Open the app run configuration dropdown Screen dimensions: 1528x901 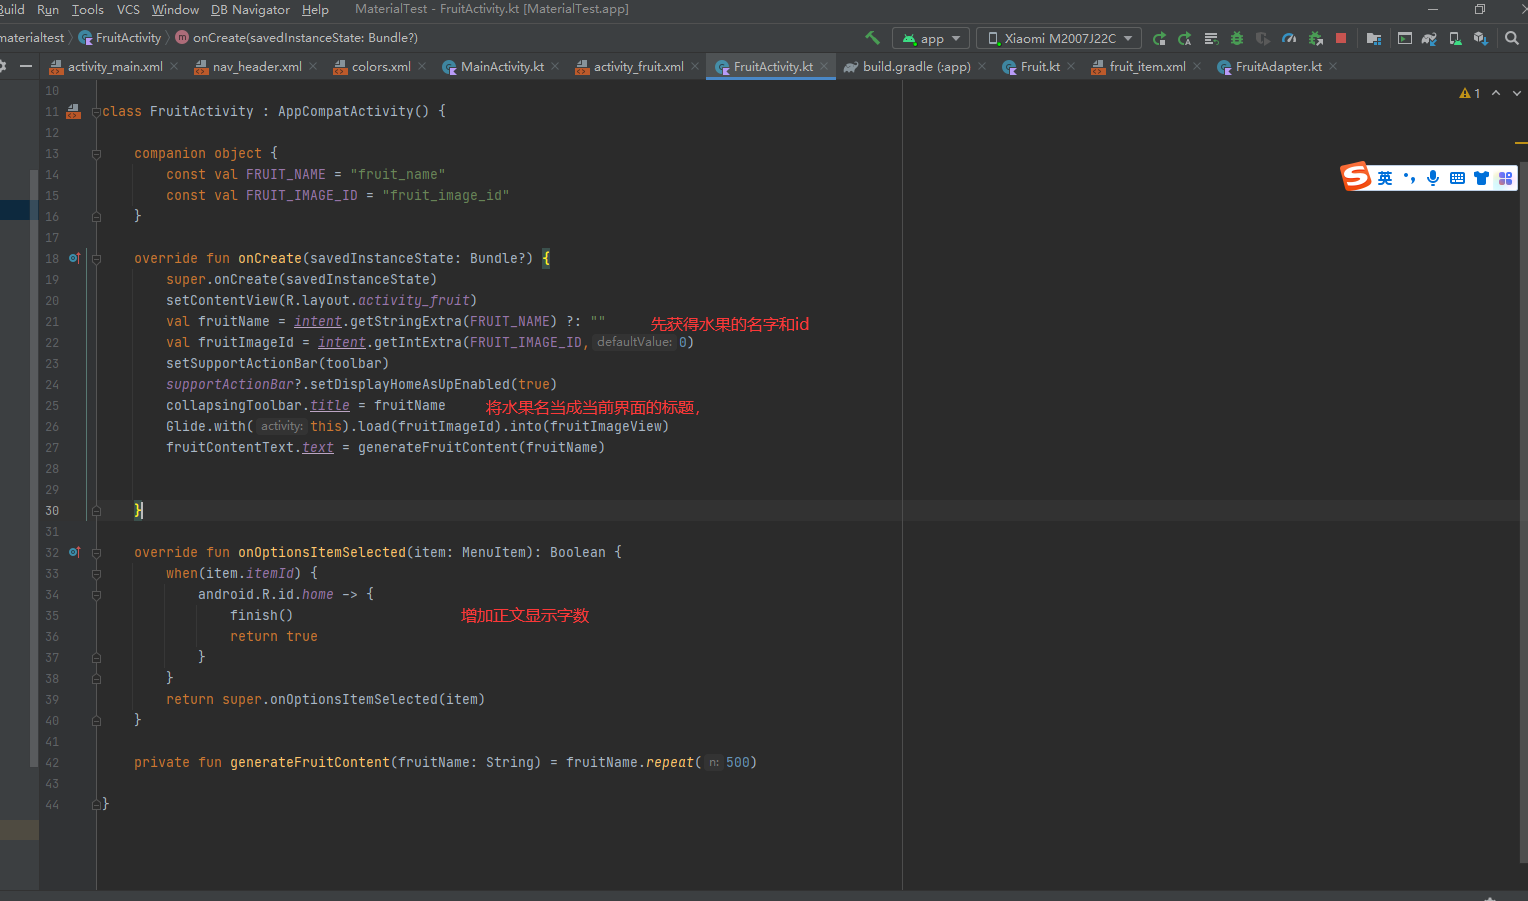(931, 38)
